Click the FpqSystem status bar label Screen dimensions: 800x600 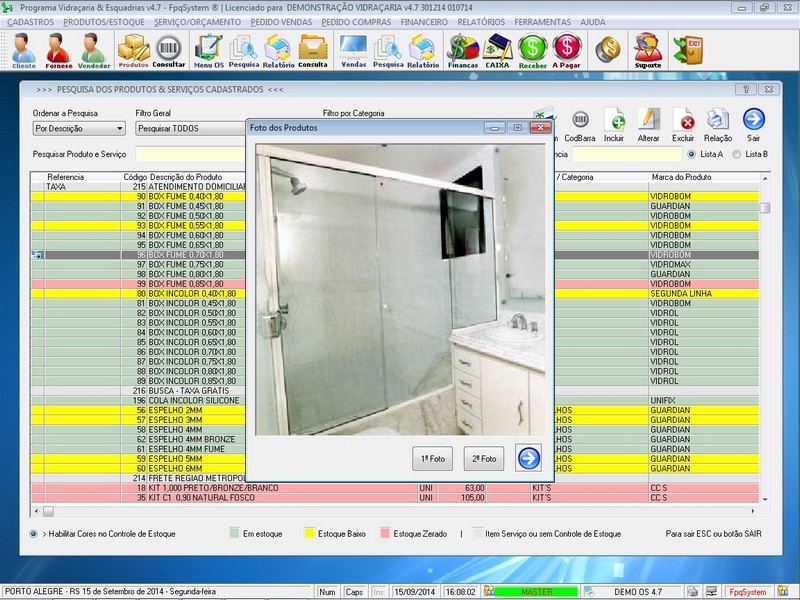click(747, 592)
